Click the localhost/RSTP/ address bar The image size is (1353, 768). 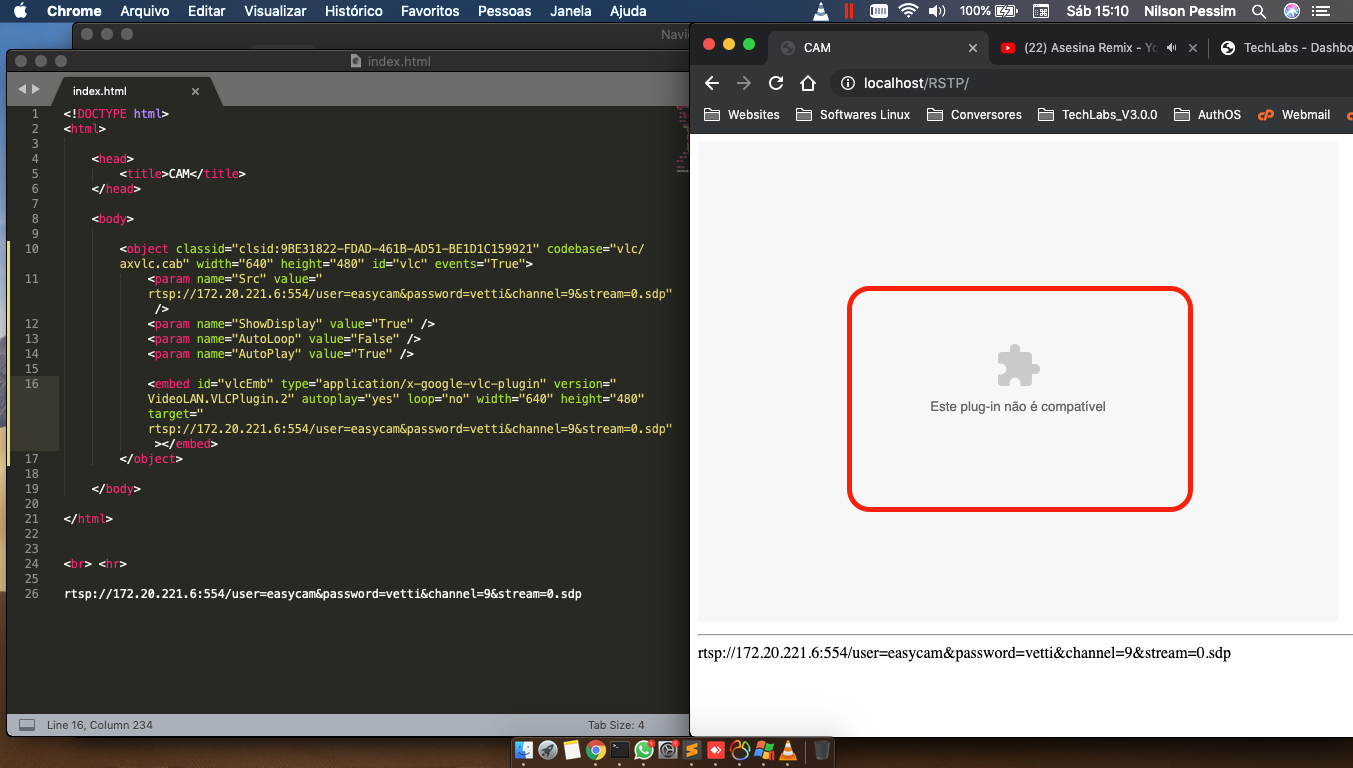click(x=1091, y=83)
